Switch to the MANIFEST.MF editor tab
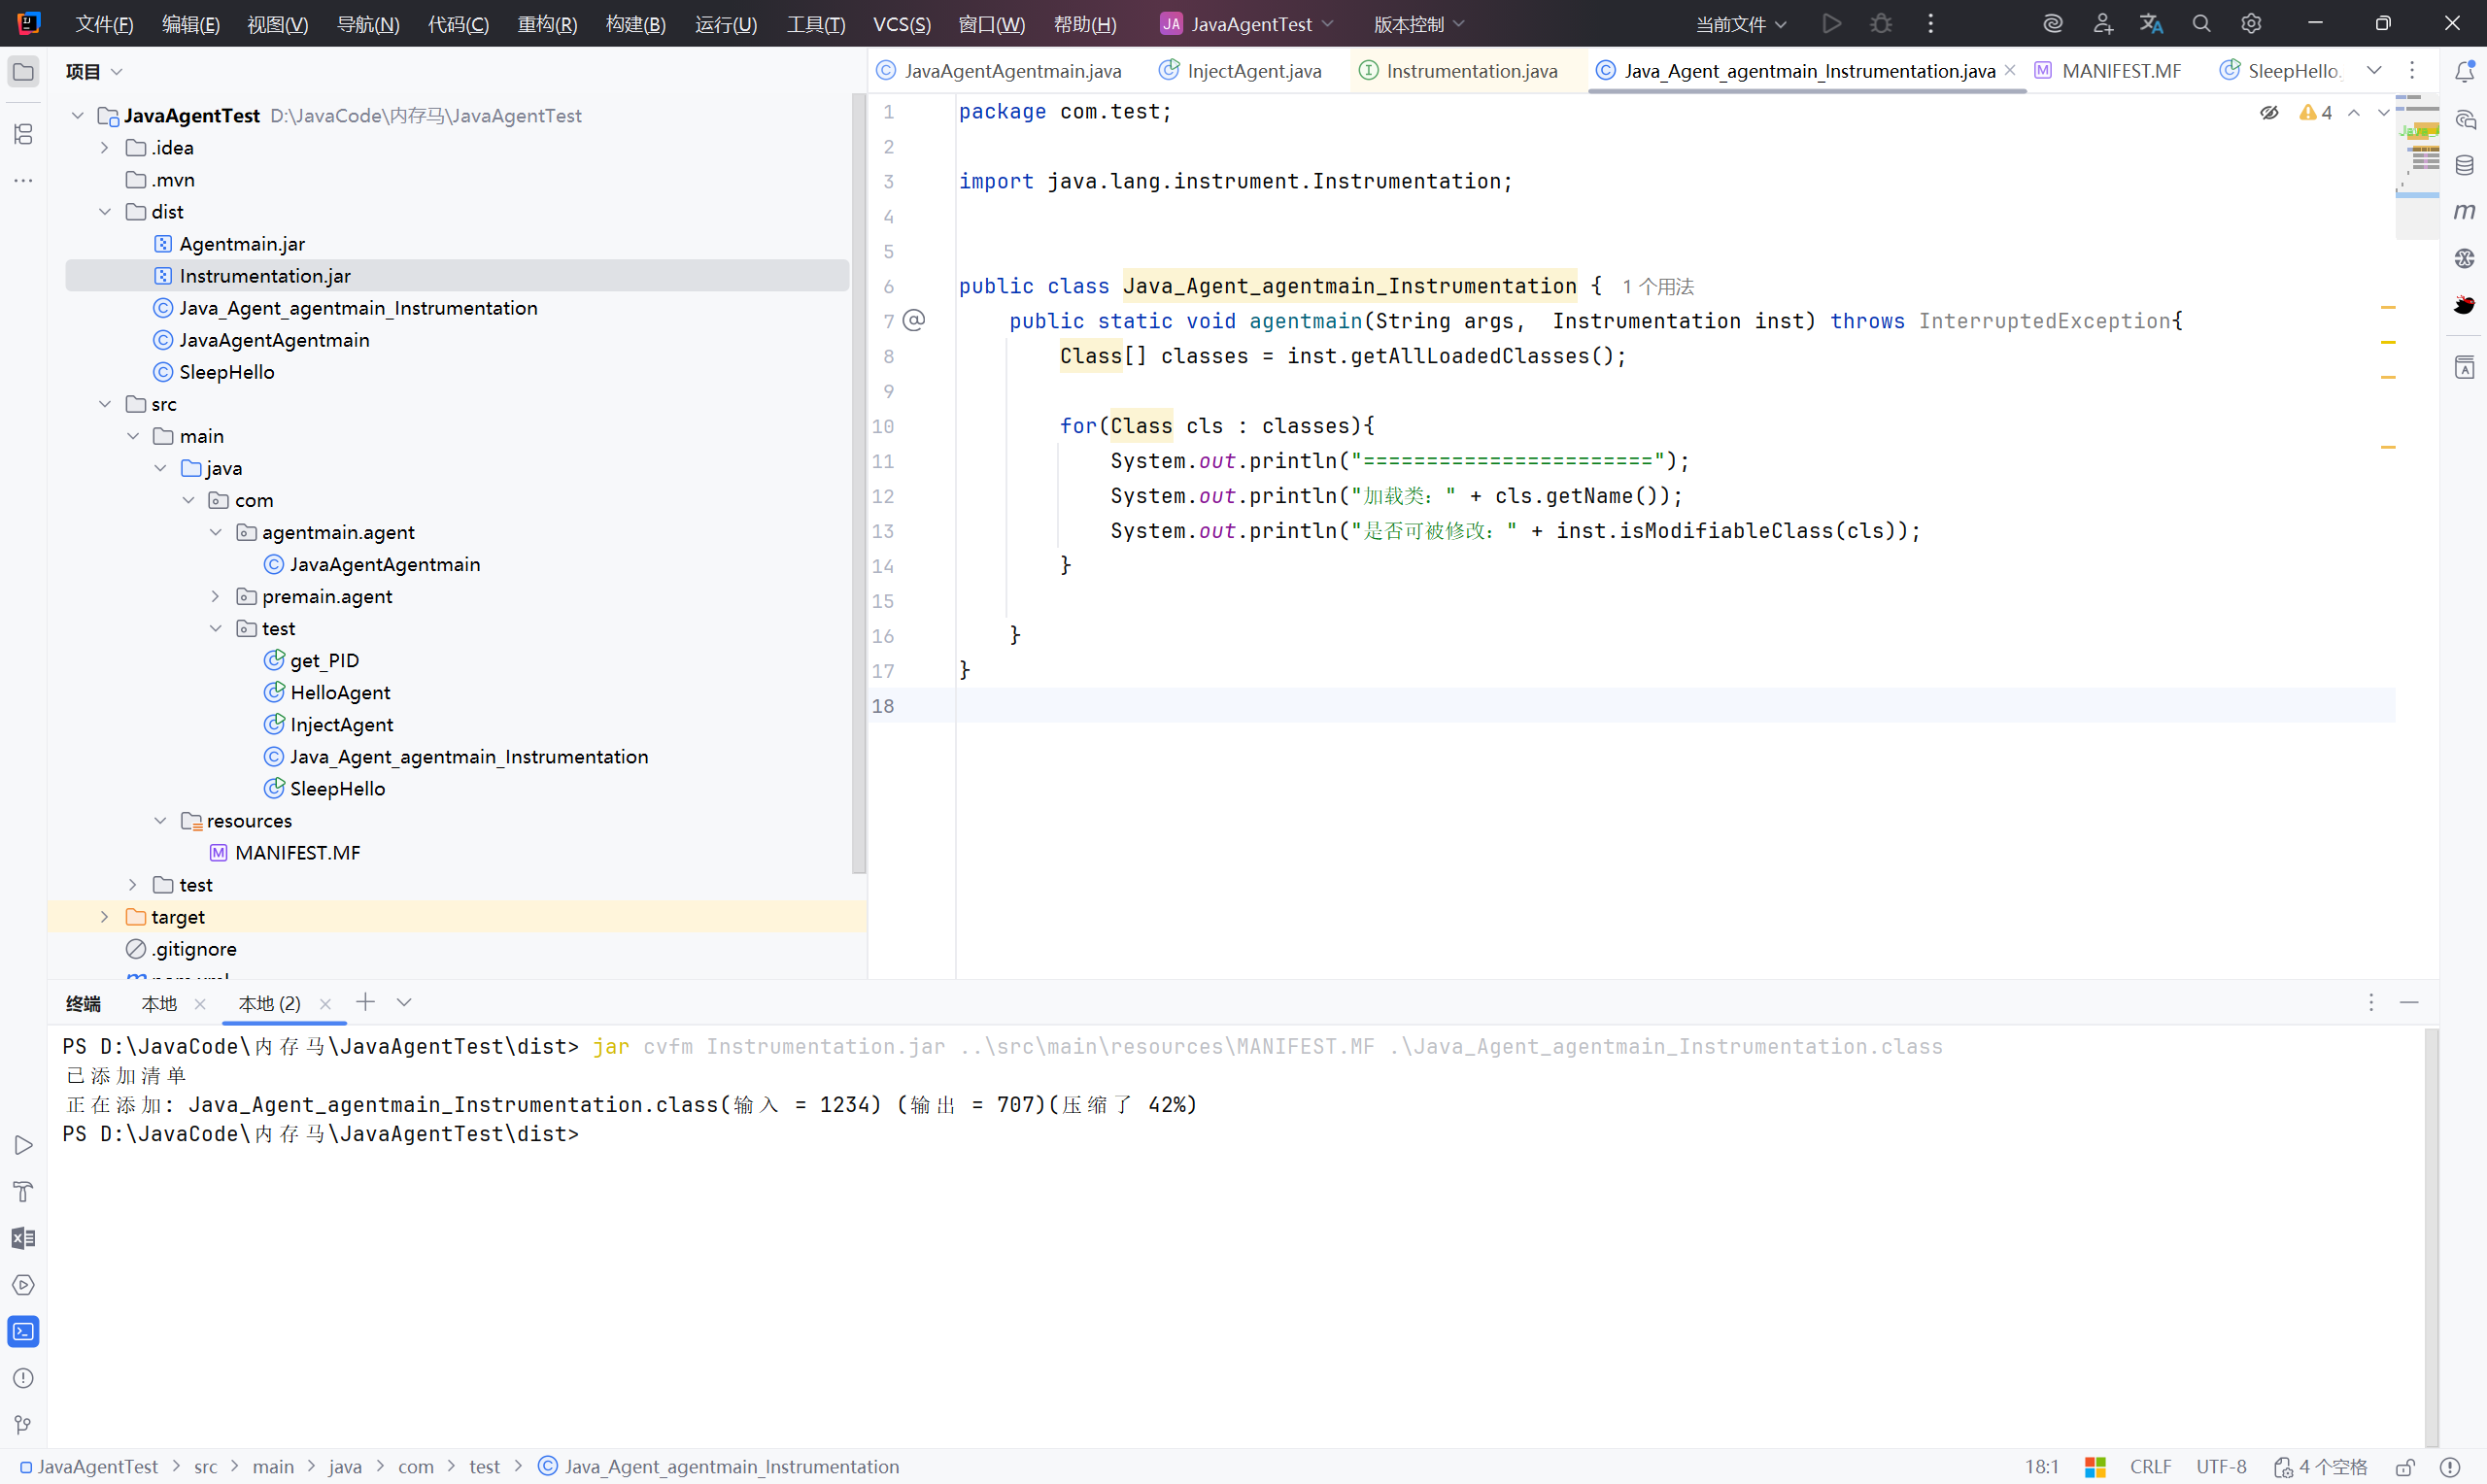This screenshot has height=1484, width=2487. click(x=2120, y=71)
